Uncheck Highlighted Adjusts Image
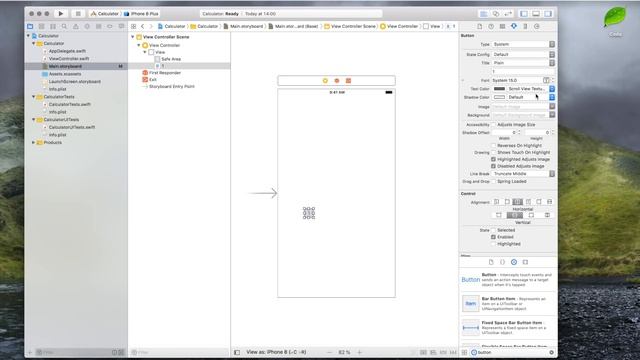Screen dimensions: 640x360 [493, 159]
